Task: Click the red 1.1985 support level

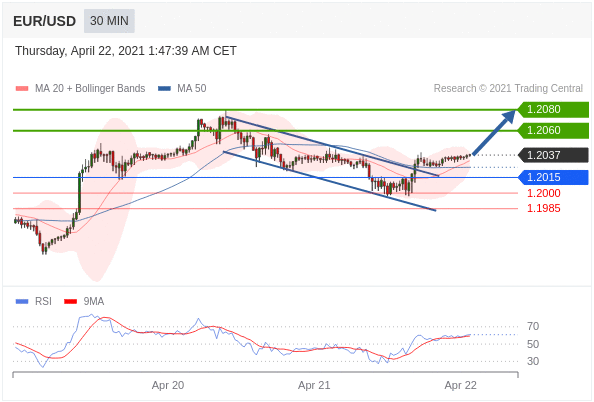Action: click(x=544, y=208)
